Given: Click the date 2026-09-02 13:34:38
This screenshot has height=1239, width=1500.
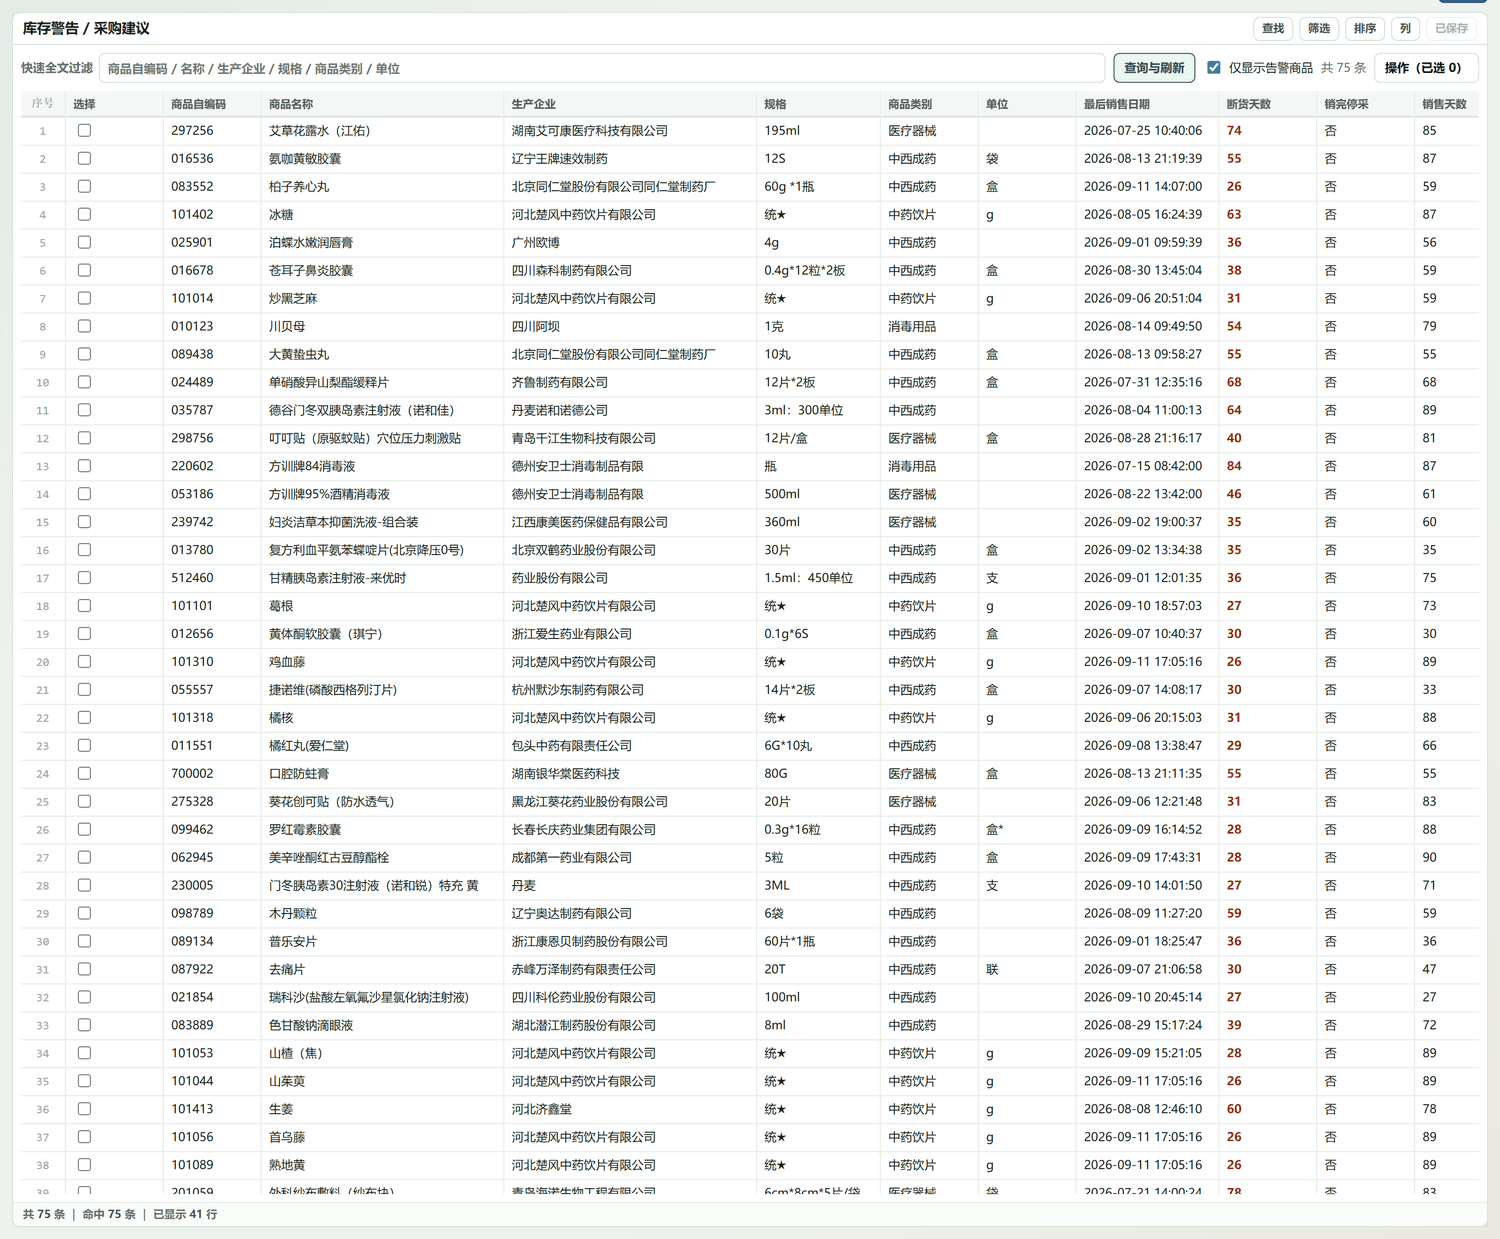Looking at the screenshot, I should coord(1143,550).
